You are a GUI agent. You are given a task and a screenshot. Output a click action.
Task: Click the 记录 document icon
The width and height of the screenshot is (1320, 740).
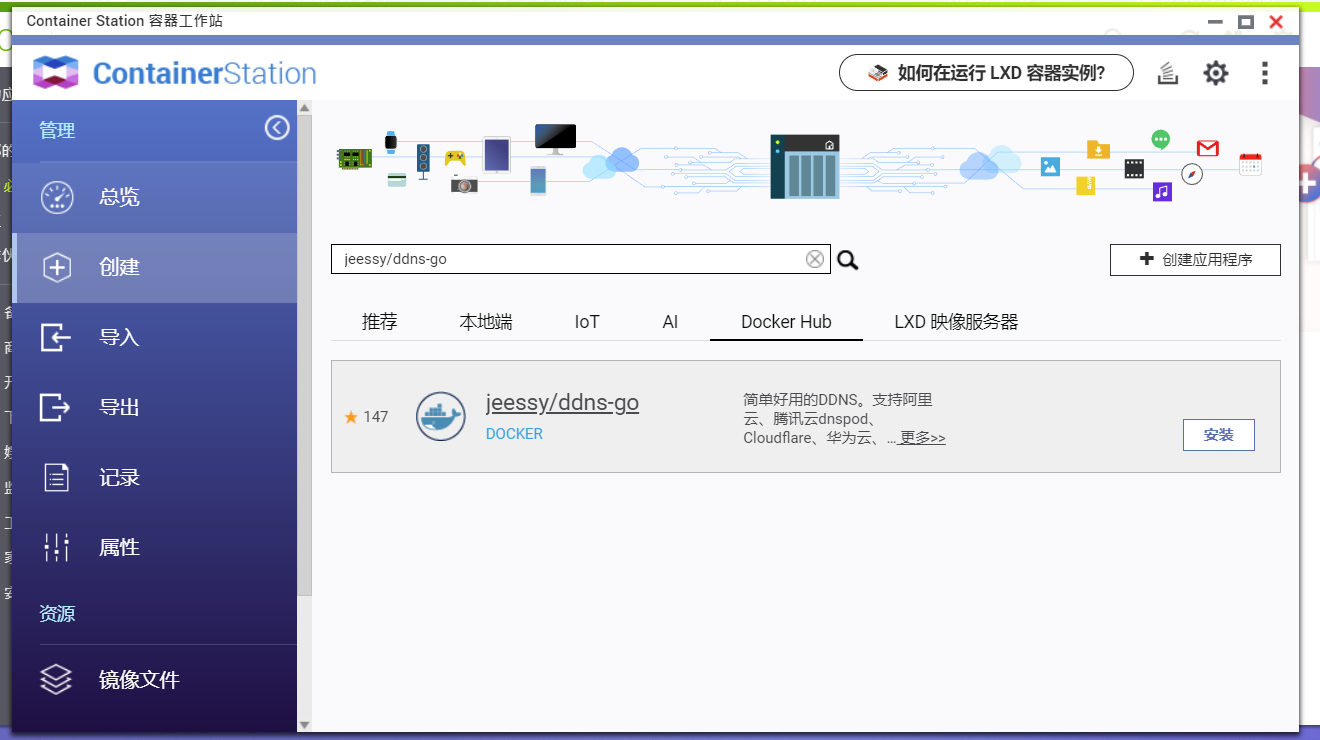[x=57, y=477]
